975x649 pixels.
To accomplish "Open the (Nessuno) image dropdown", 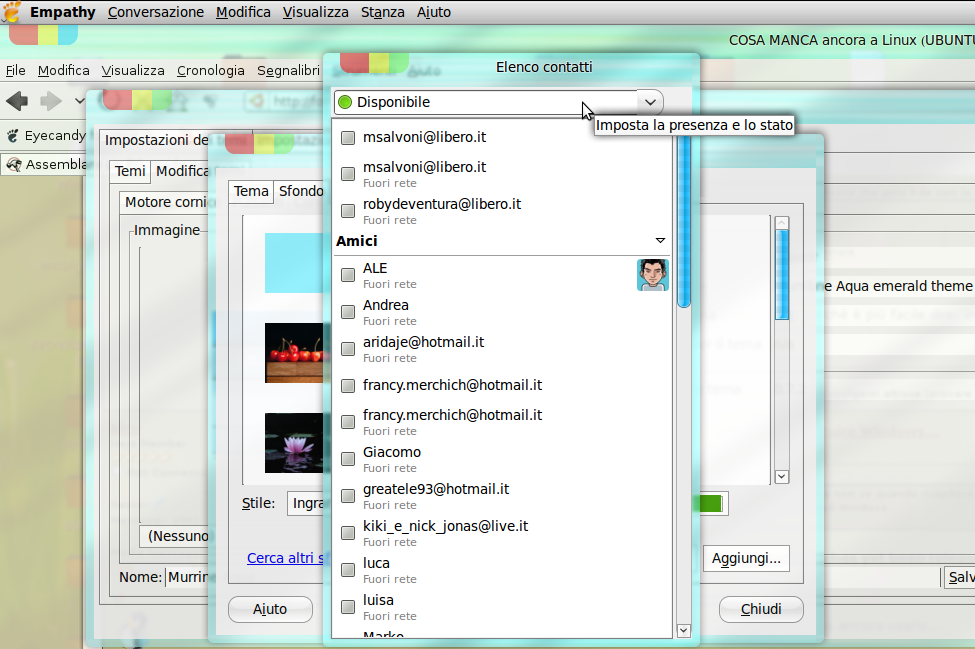I will click(x=175, y=536).
